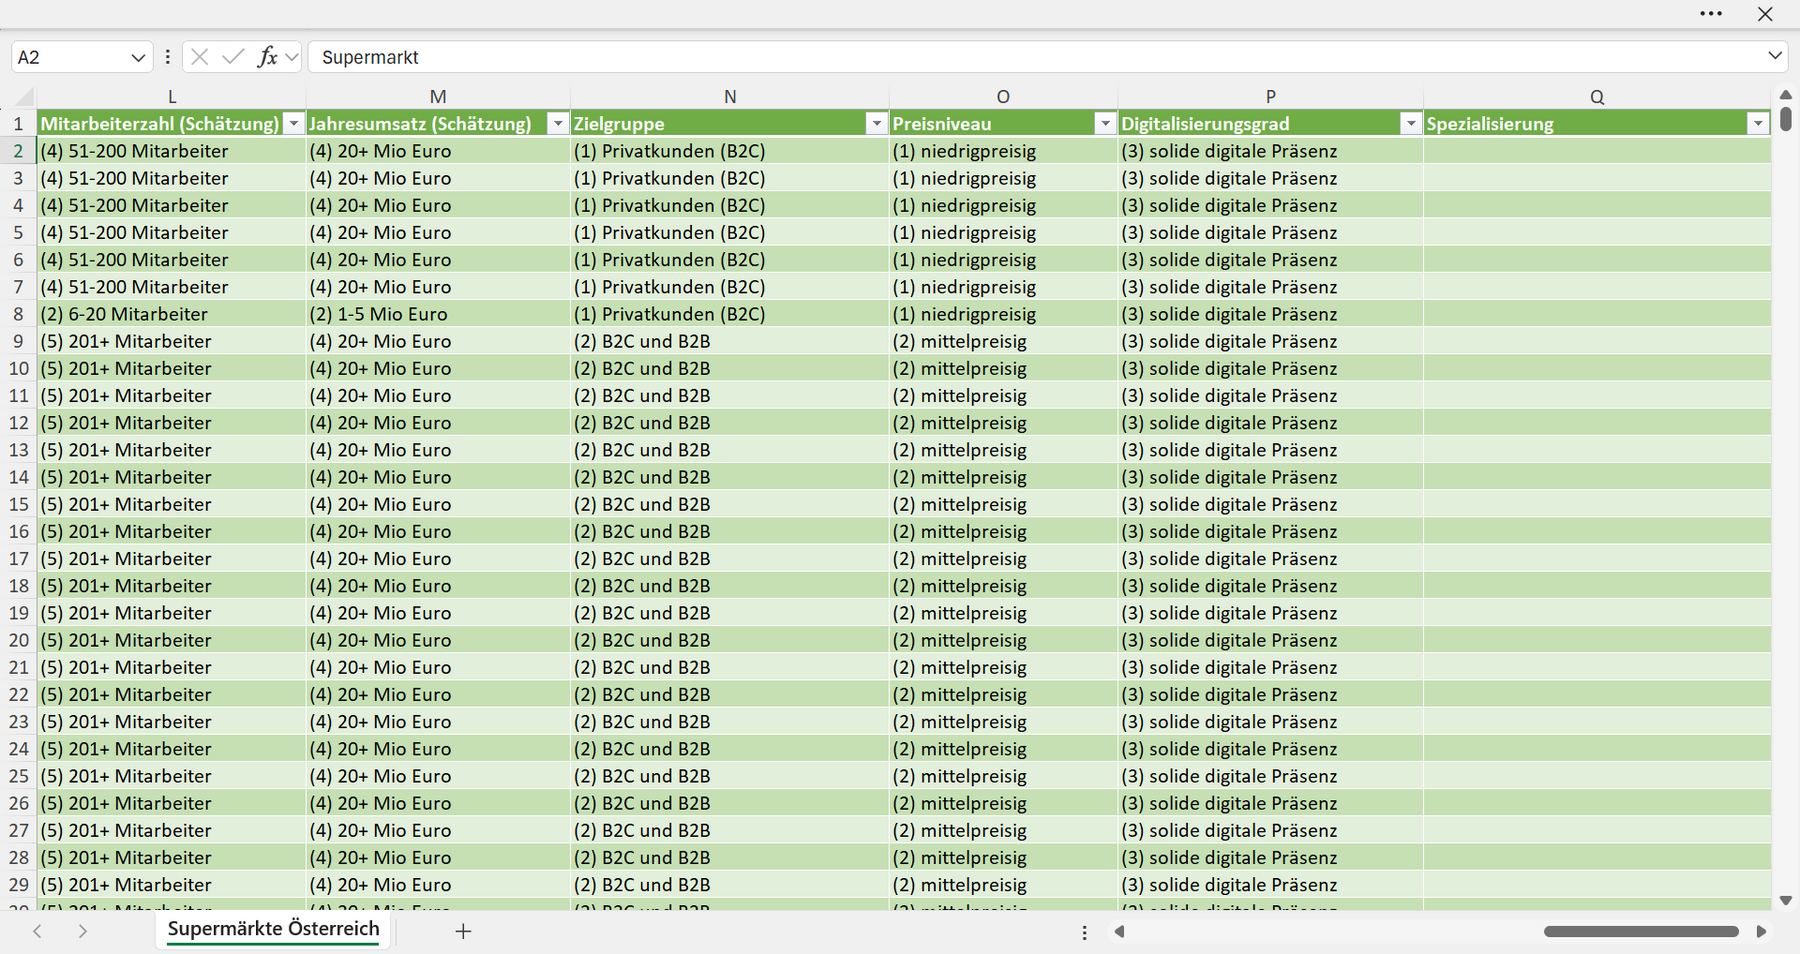This screenshot has height=954, width=1800.
Task: Open the insert function fx button
Action: (267, 57)
